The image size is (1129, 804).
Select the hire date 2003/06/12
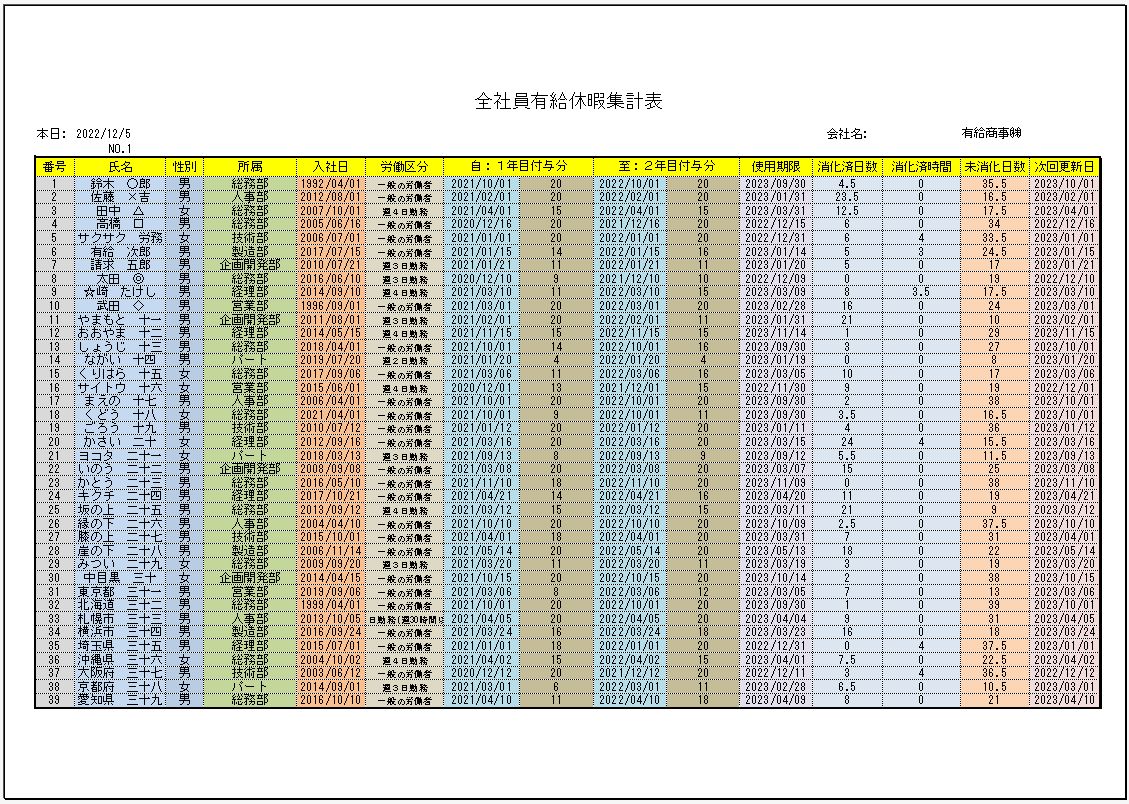[331, 672]
